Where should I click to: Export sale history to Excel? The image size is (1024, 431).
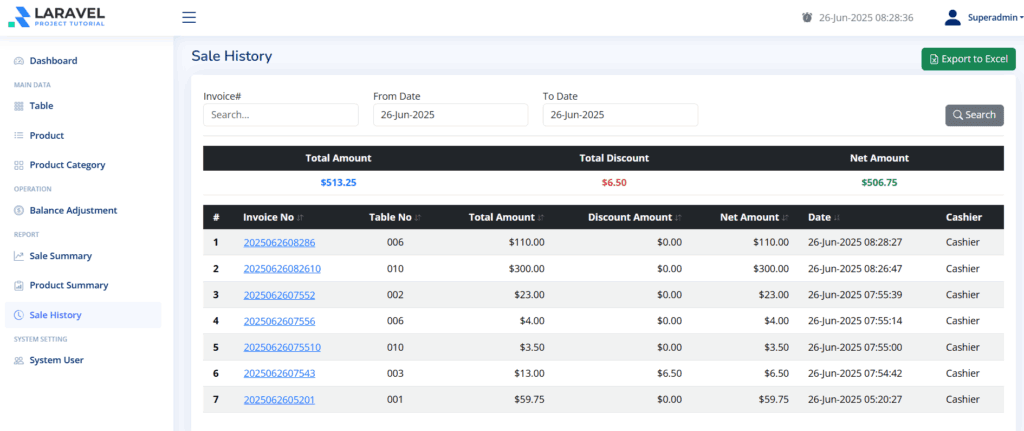click(x=967, y=59)
